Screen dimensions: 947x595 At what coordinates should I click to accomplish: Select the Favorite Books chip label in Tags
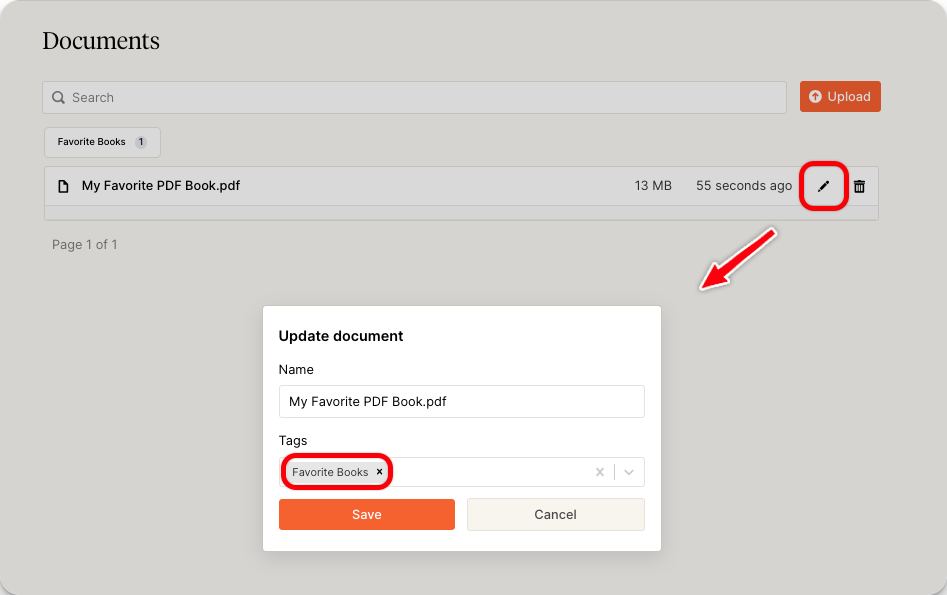(330, 472)
